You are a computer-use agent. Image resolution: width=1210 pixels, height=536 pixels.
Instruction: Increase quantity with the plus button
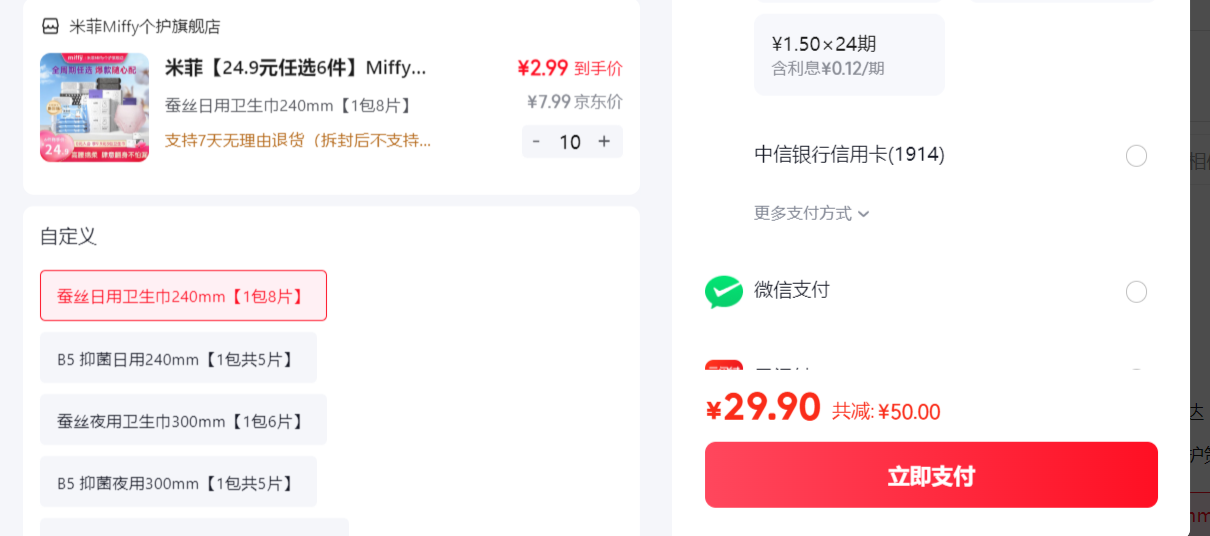604,142
